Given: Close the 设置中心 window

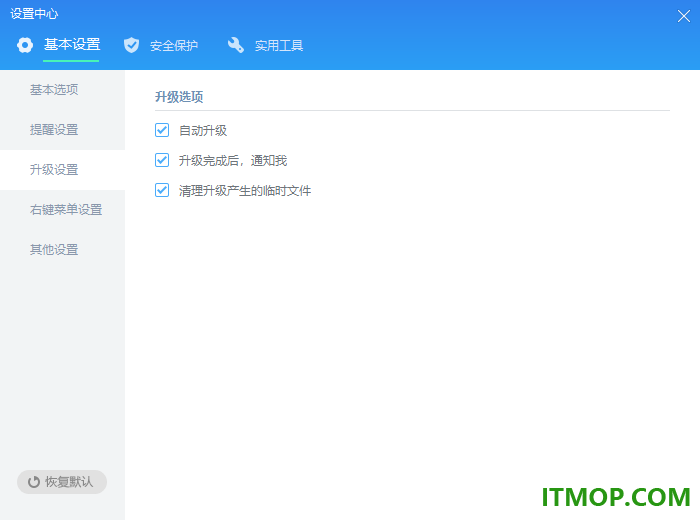Looking at the screenshot, I should (683, 16).
